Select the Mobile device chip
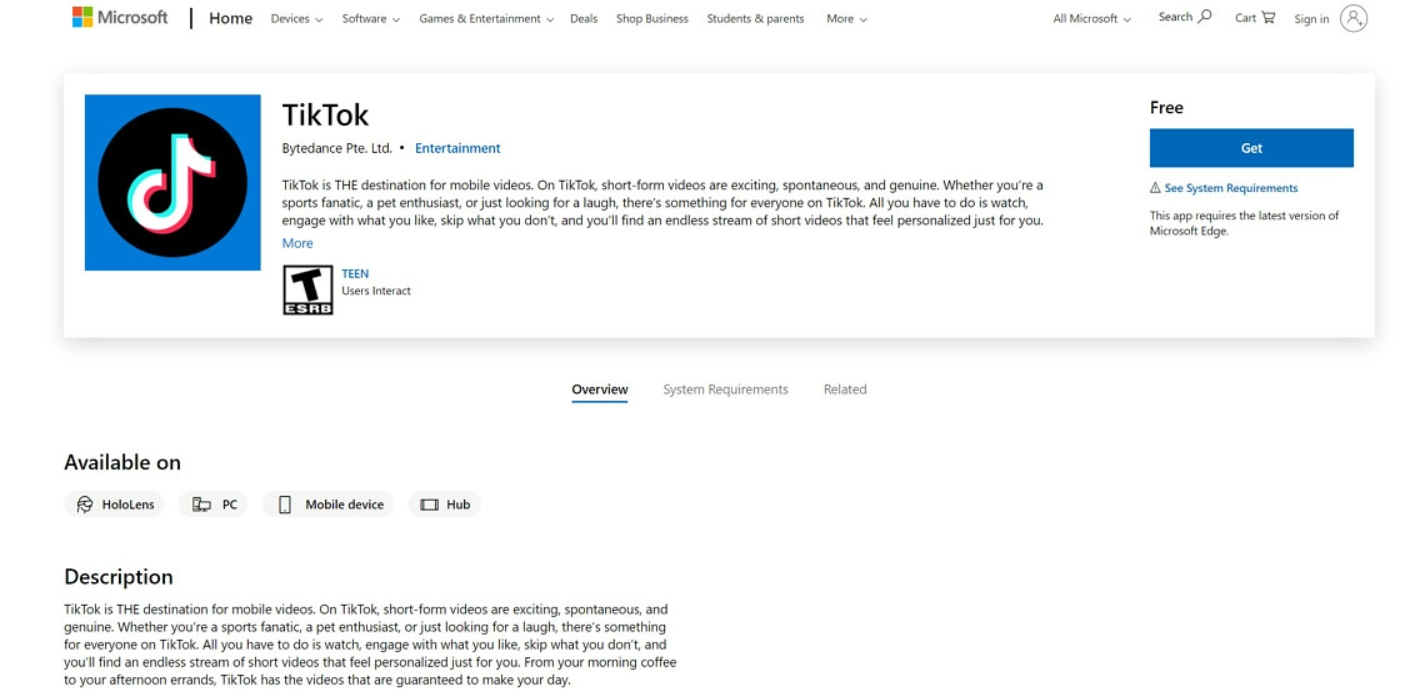This screenshot has height=696, width=1413. click(x=328, y=505)
